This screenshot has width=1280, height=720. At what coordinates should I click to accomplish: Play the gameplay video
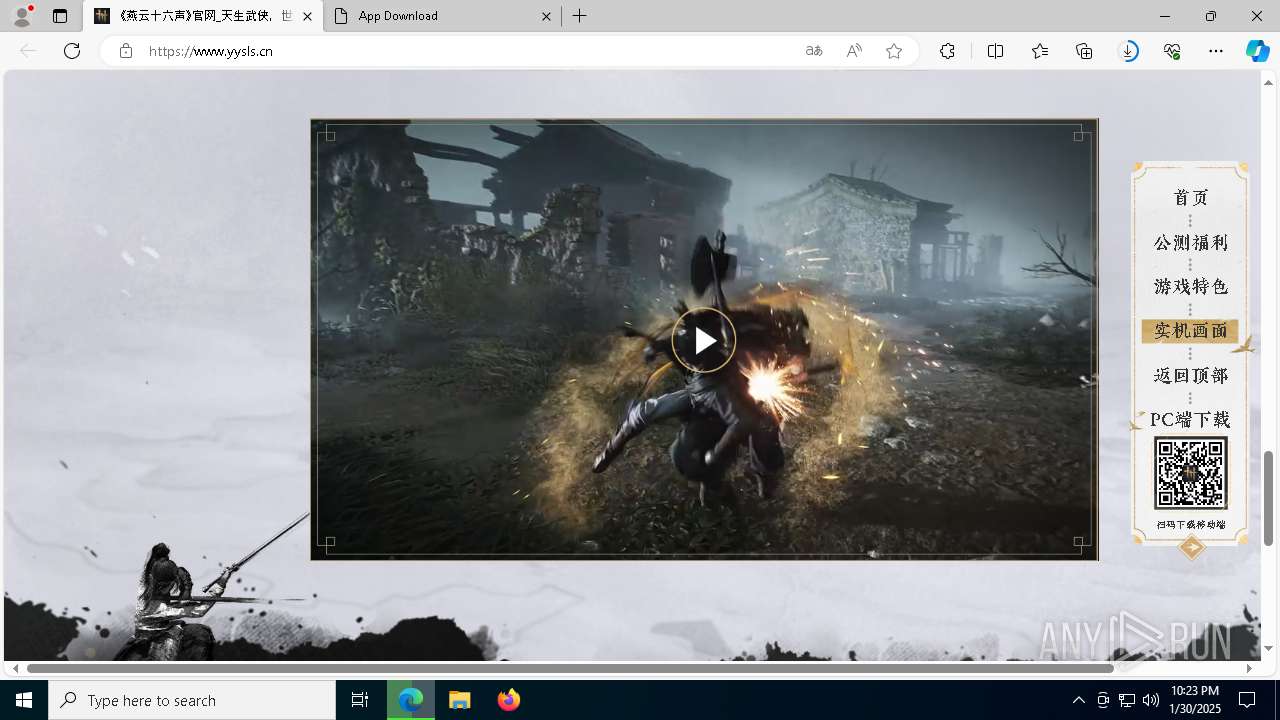coord(703,341)
